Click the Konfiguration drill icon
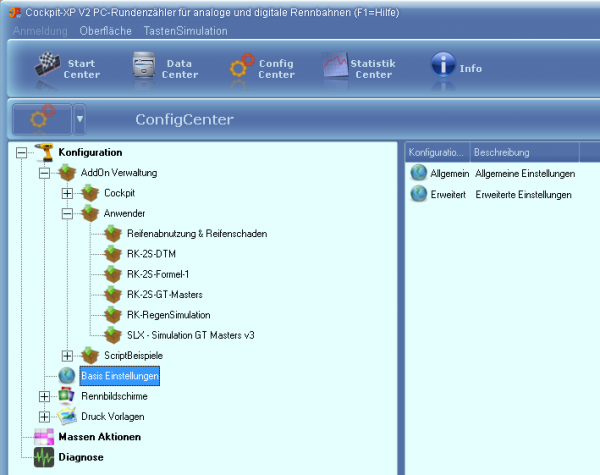This screenshot has width=600, height=475. click(44, 152)
